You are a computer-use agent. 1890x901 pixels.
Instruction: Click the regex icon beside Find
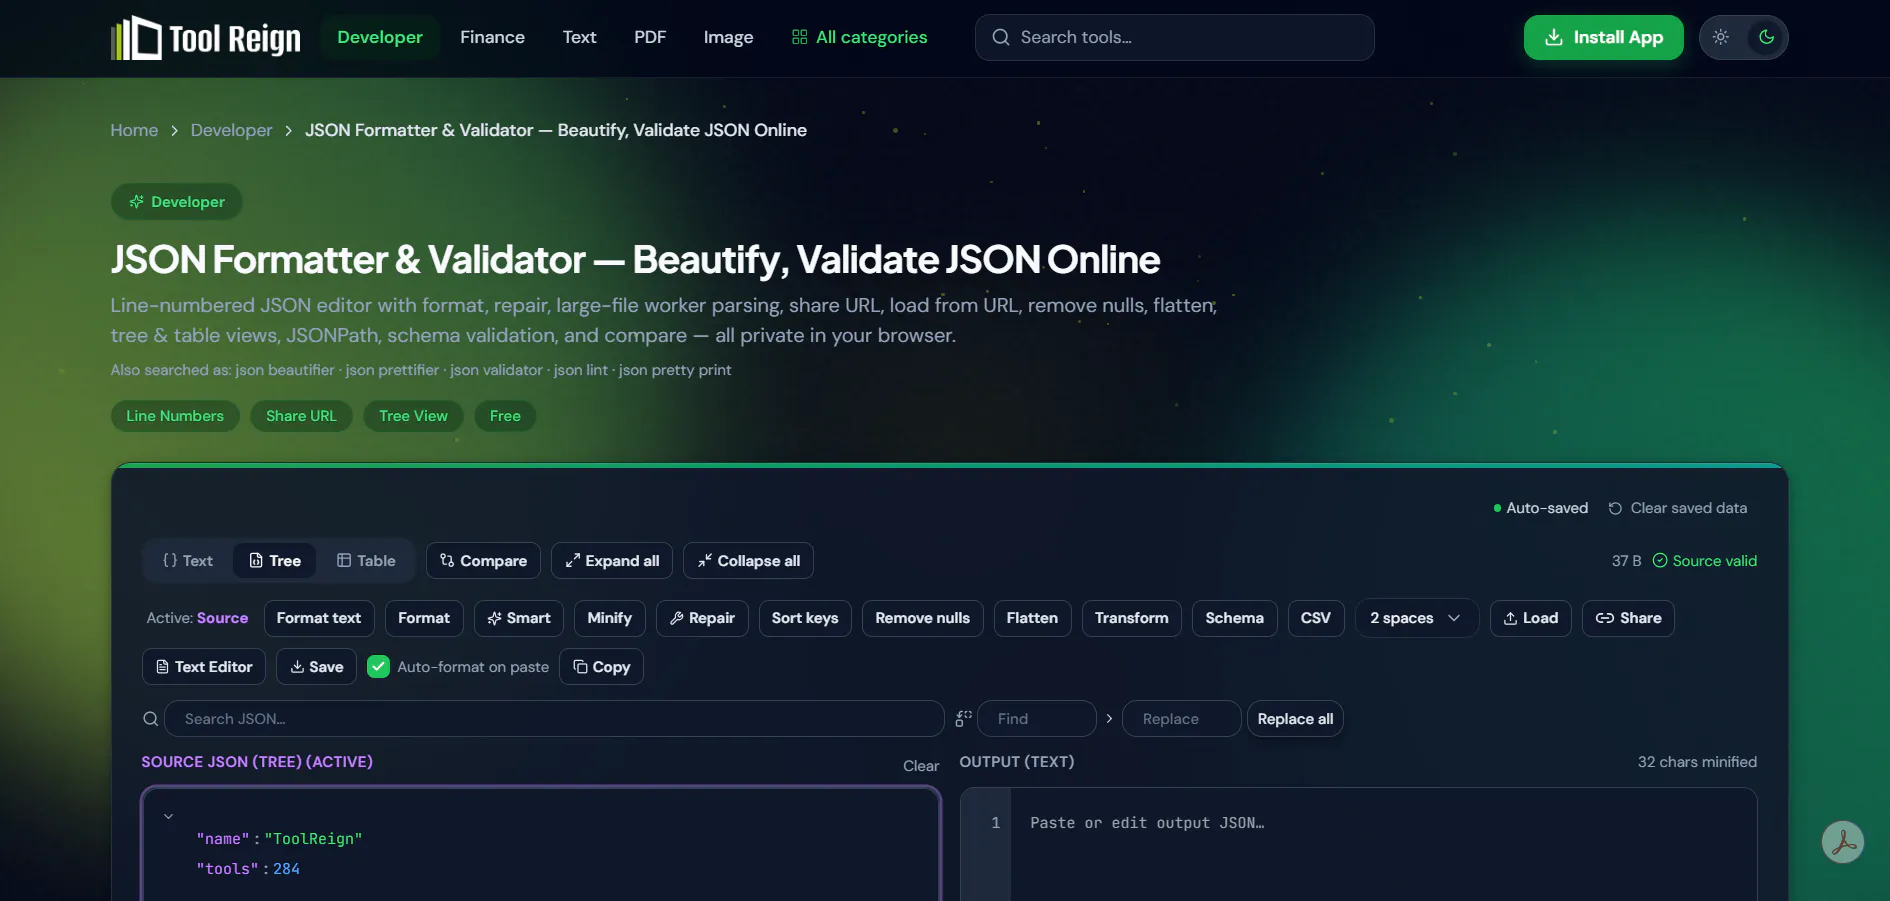[x=964, y=718]
